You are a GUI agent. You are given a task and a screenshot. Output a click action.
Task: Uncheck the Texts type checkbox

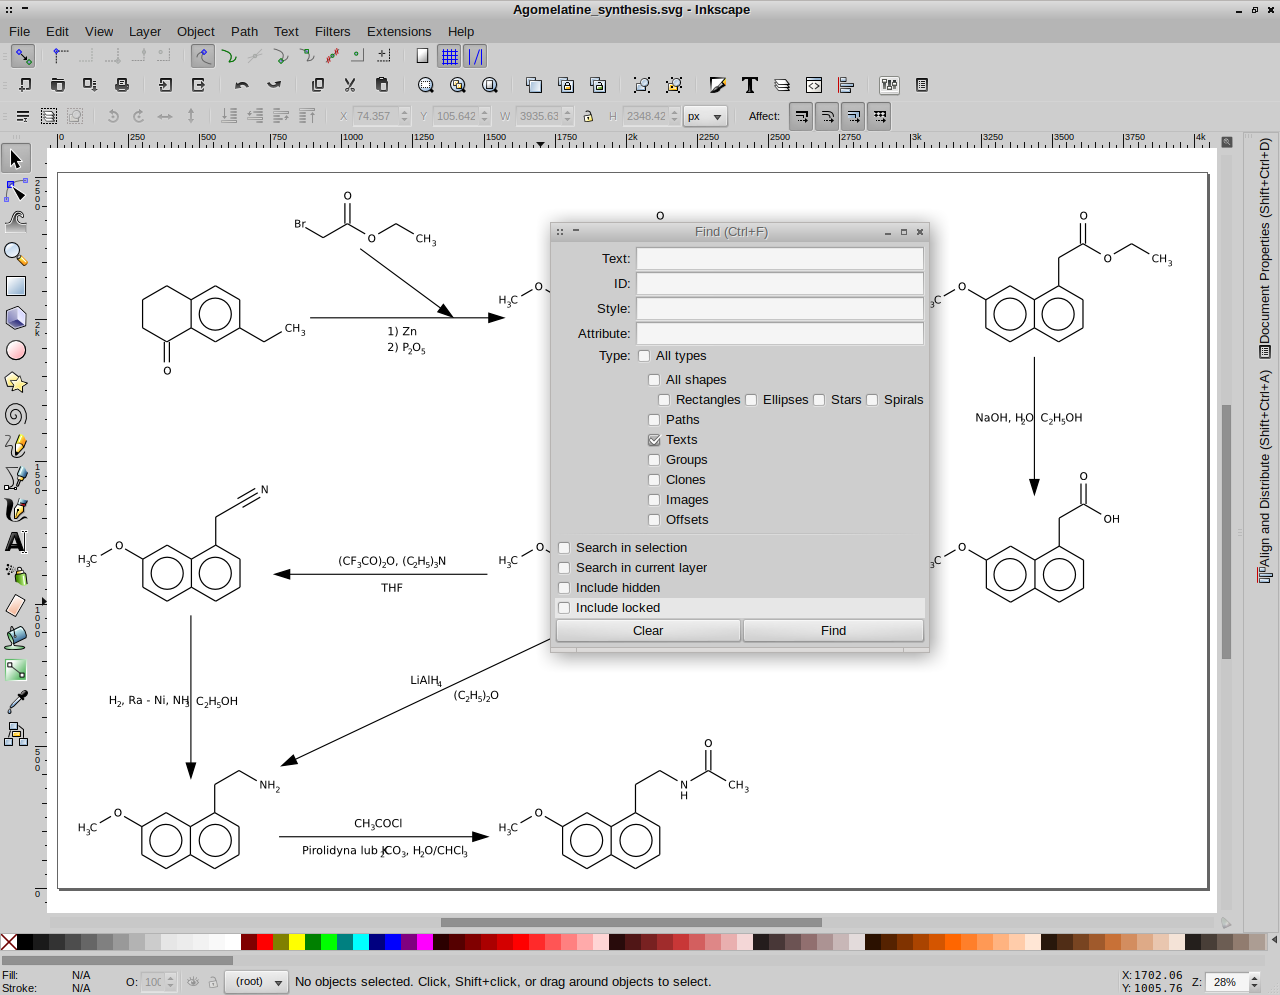click(654, 440)
